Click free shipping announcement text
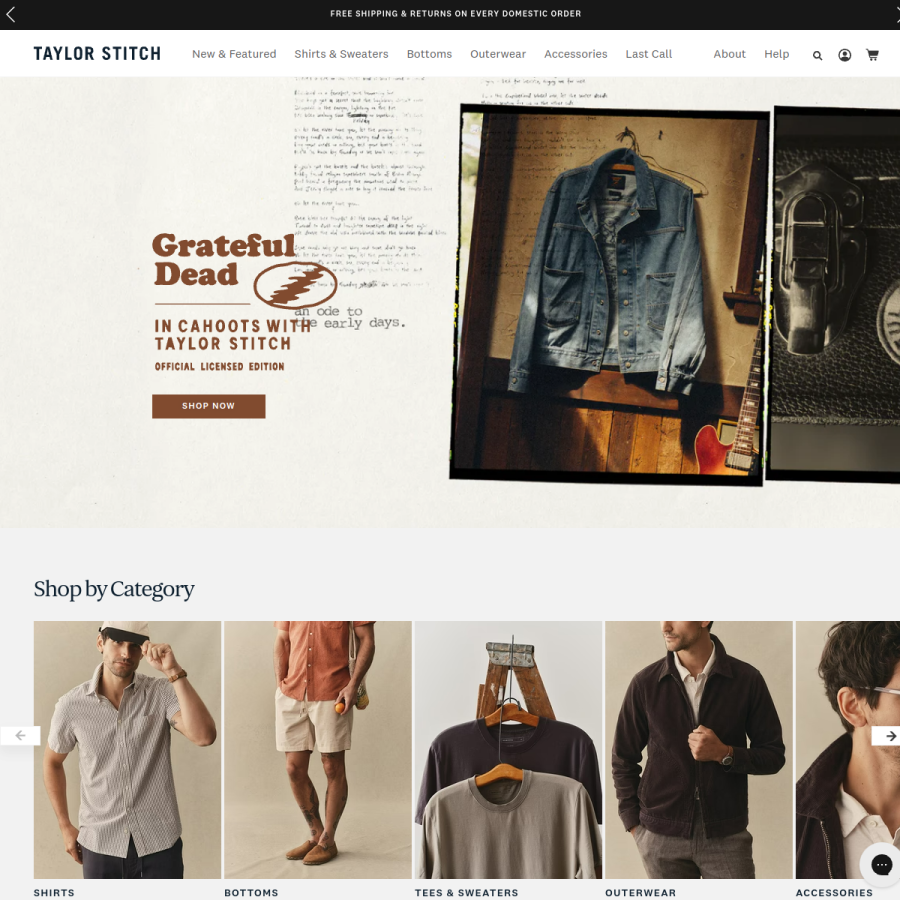Image resolution: width=900 pixels, height=900 pixels. point(455,14)
